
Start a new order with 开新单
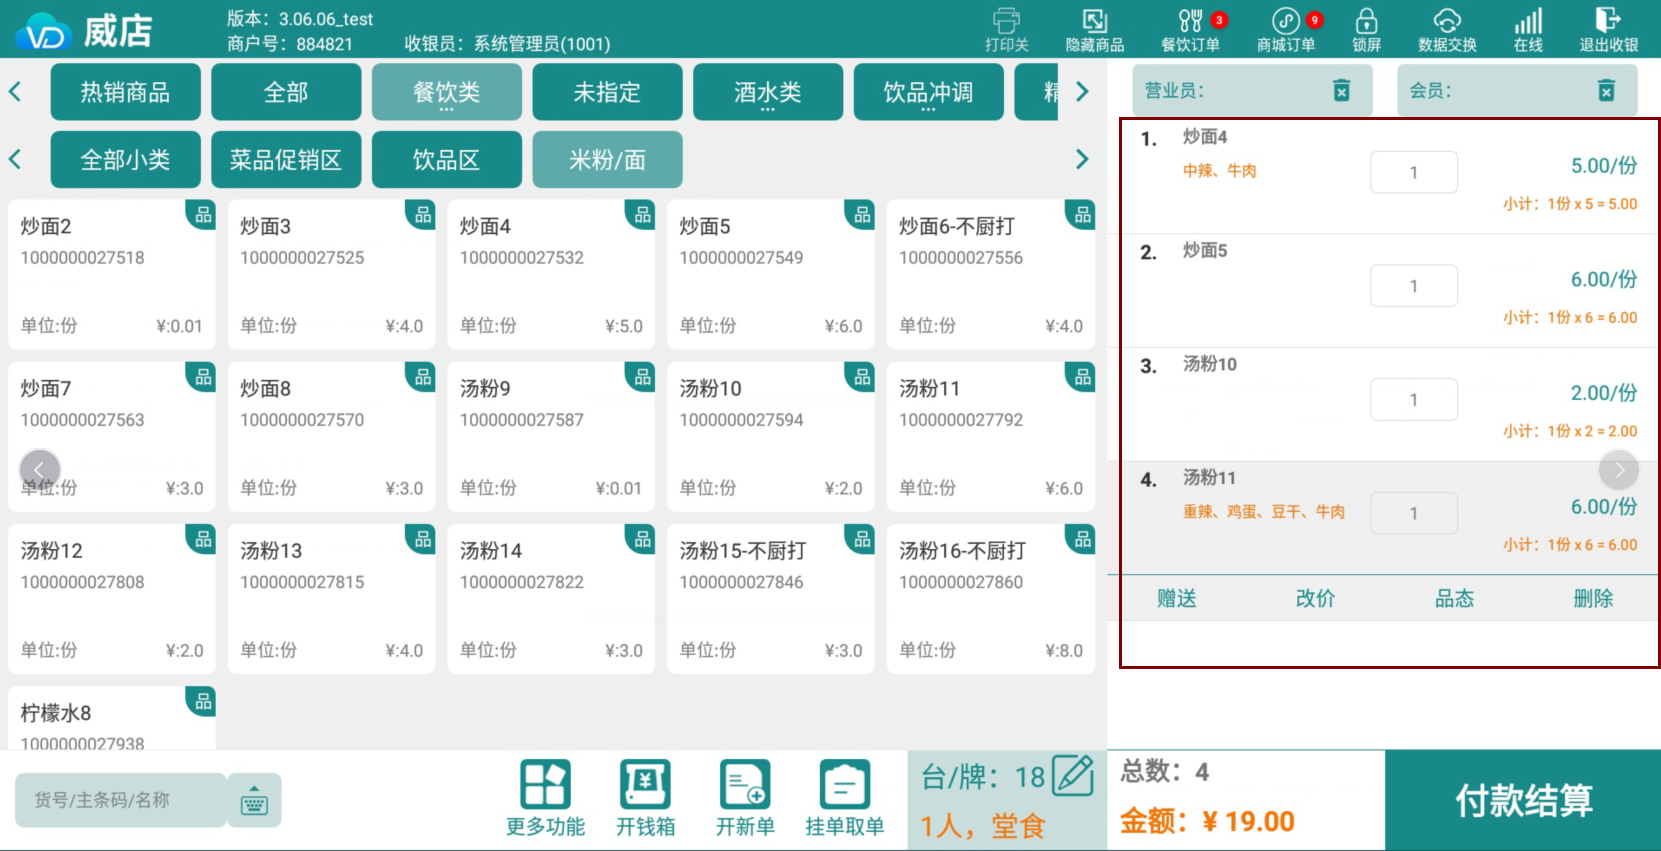[x=745, y=798]
